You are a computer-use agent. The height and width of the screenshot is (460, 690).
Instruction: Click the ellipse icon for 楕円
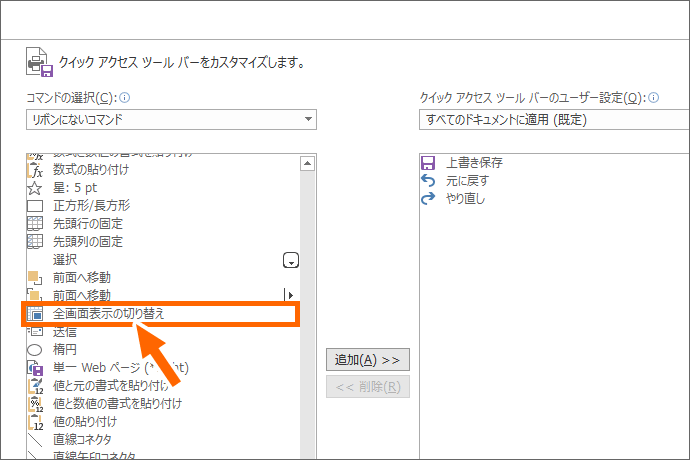coord(34,350)
